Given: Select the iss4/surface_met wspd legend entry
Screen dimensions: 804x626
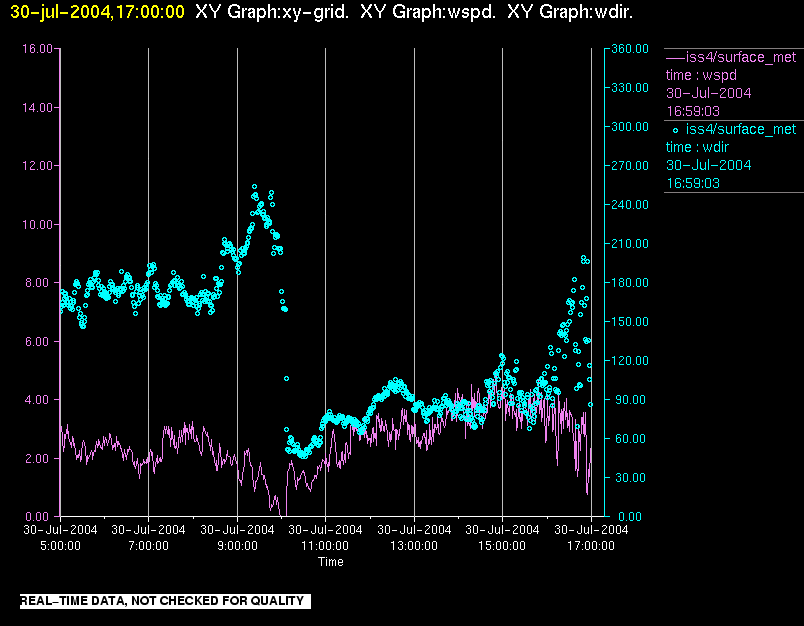Looking at the screenshot, I should click(732, 84).
